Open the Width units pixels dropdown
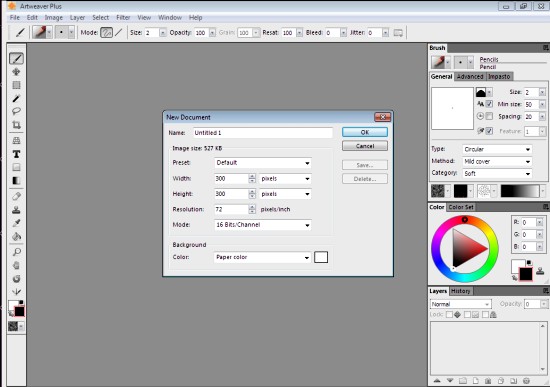Image resolution: width=550 pixels, height=387 pixels. click(x=285, y=179)
